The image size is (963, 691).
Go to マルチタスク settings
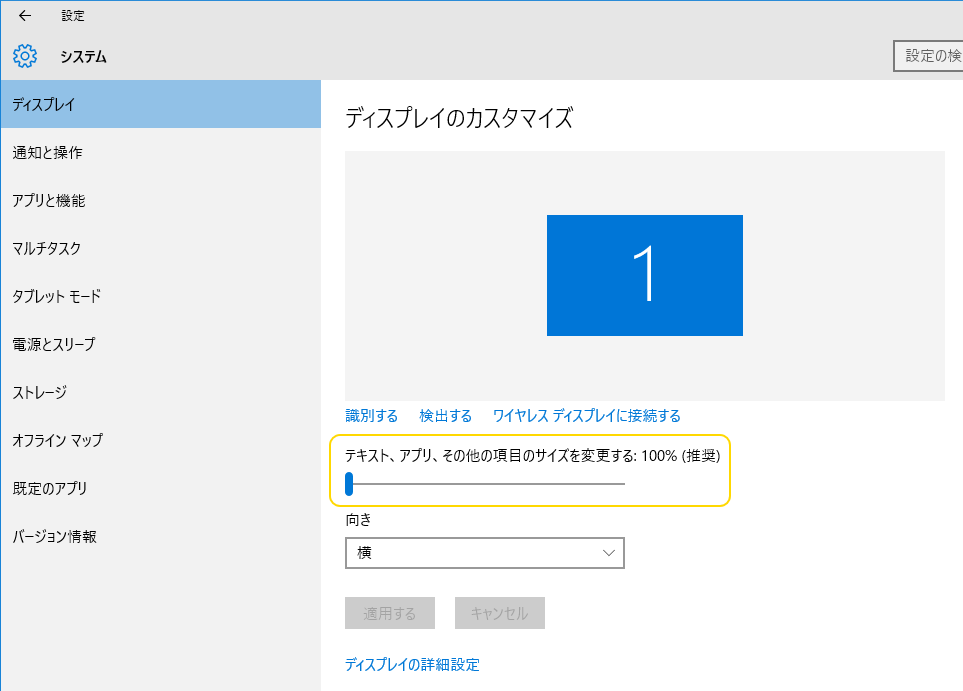click(x=161, y=248)
